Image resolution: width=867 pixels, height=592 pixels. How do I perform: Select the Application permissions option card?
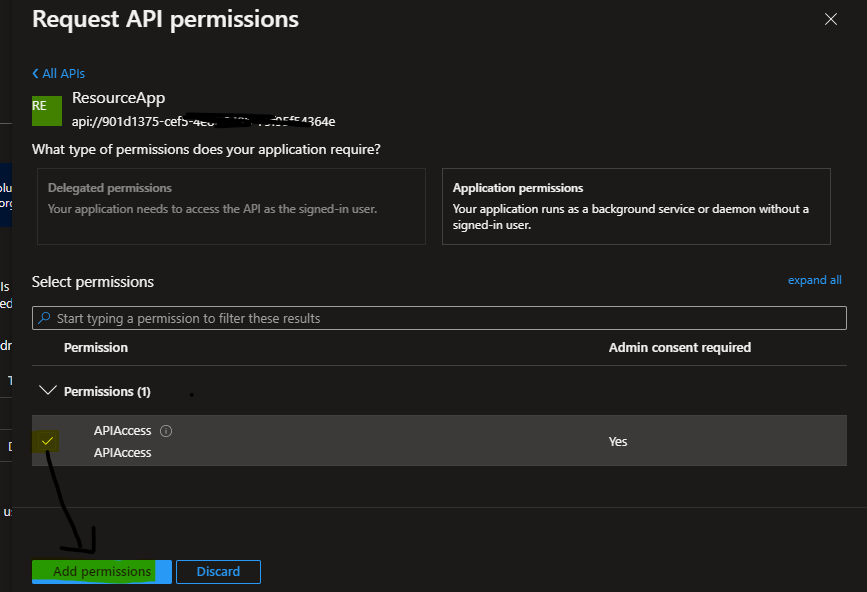pos(636,206)
